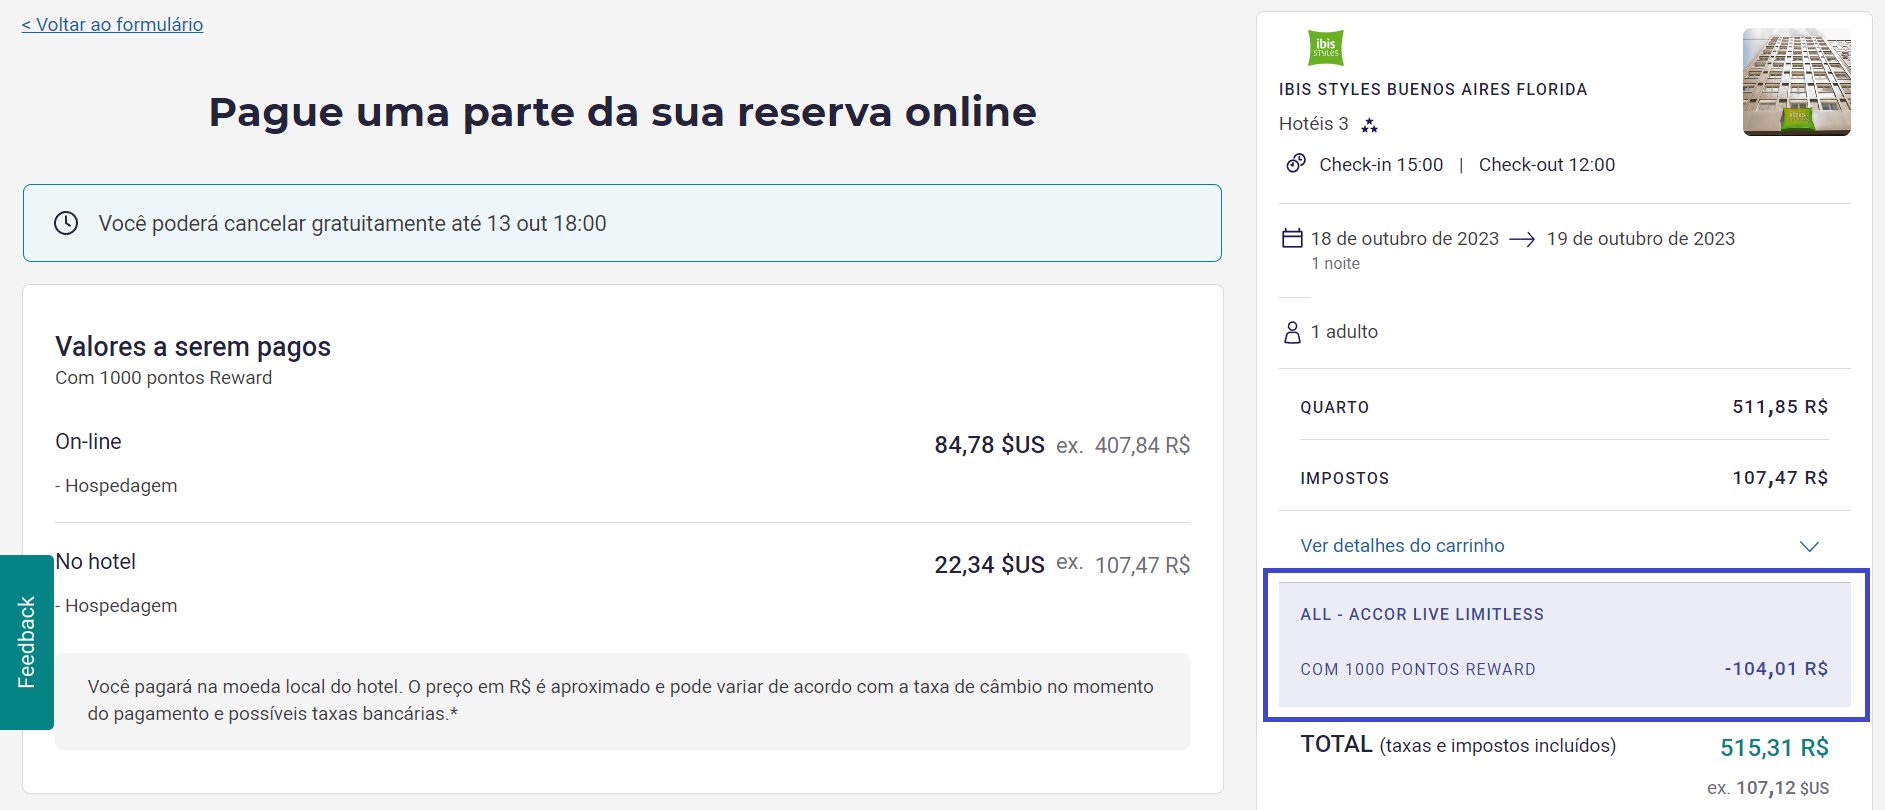This screenshot has width=1885, height=810.
Task: Click the clock icon in cancellation notice
Action: click(x=66, y=223)
